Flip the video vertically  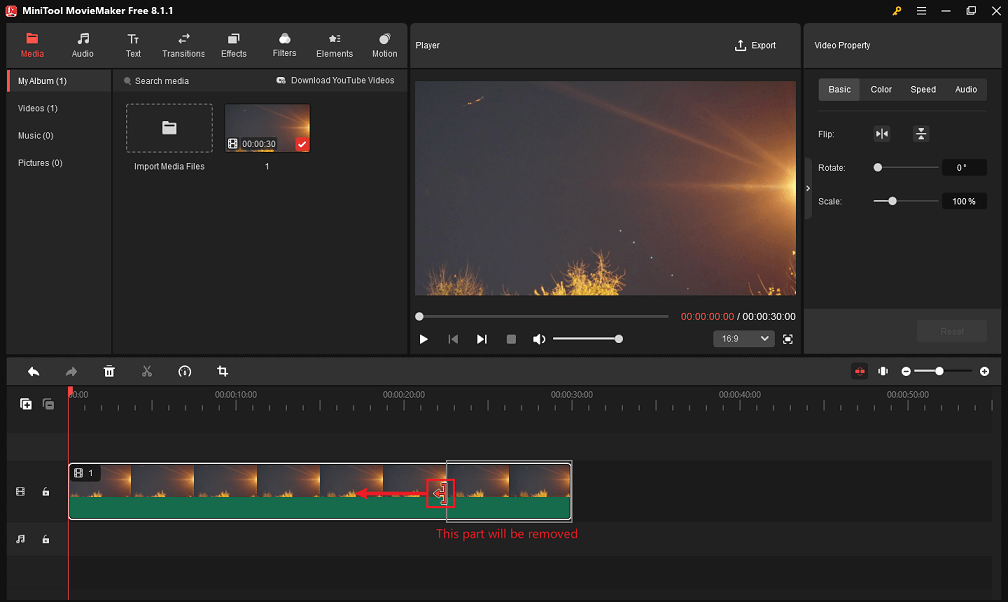pos(921,134)
